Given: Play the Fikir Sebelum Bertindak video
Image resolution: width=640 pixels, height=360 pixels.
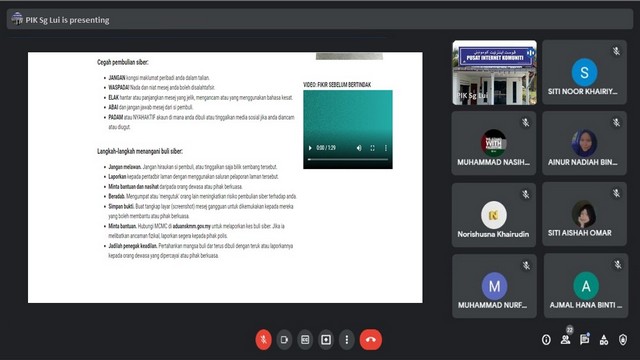Looking at the screenshot, I should tap(310, 148).
